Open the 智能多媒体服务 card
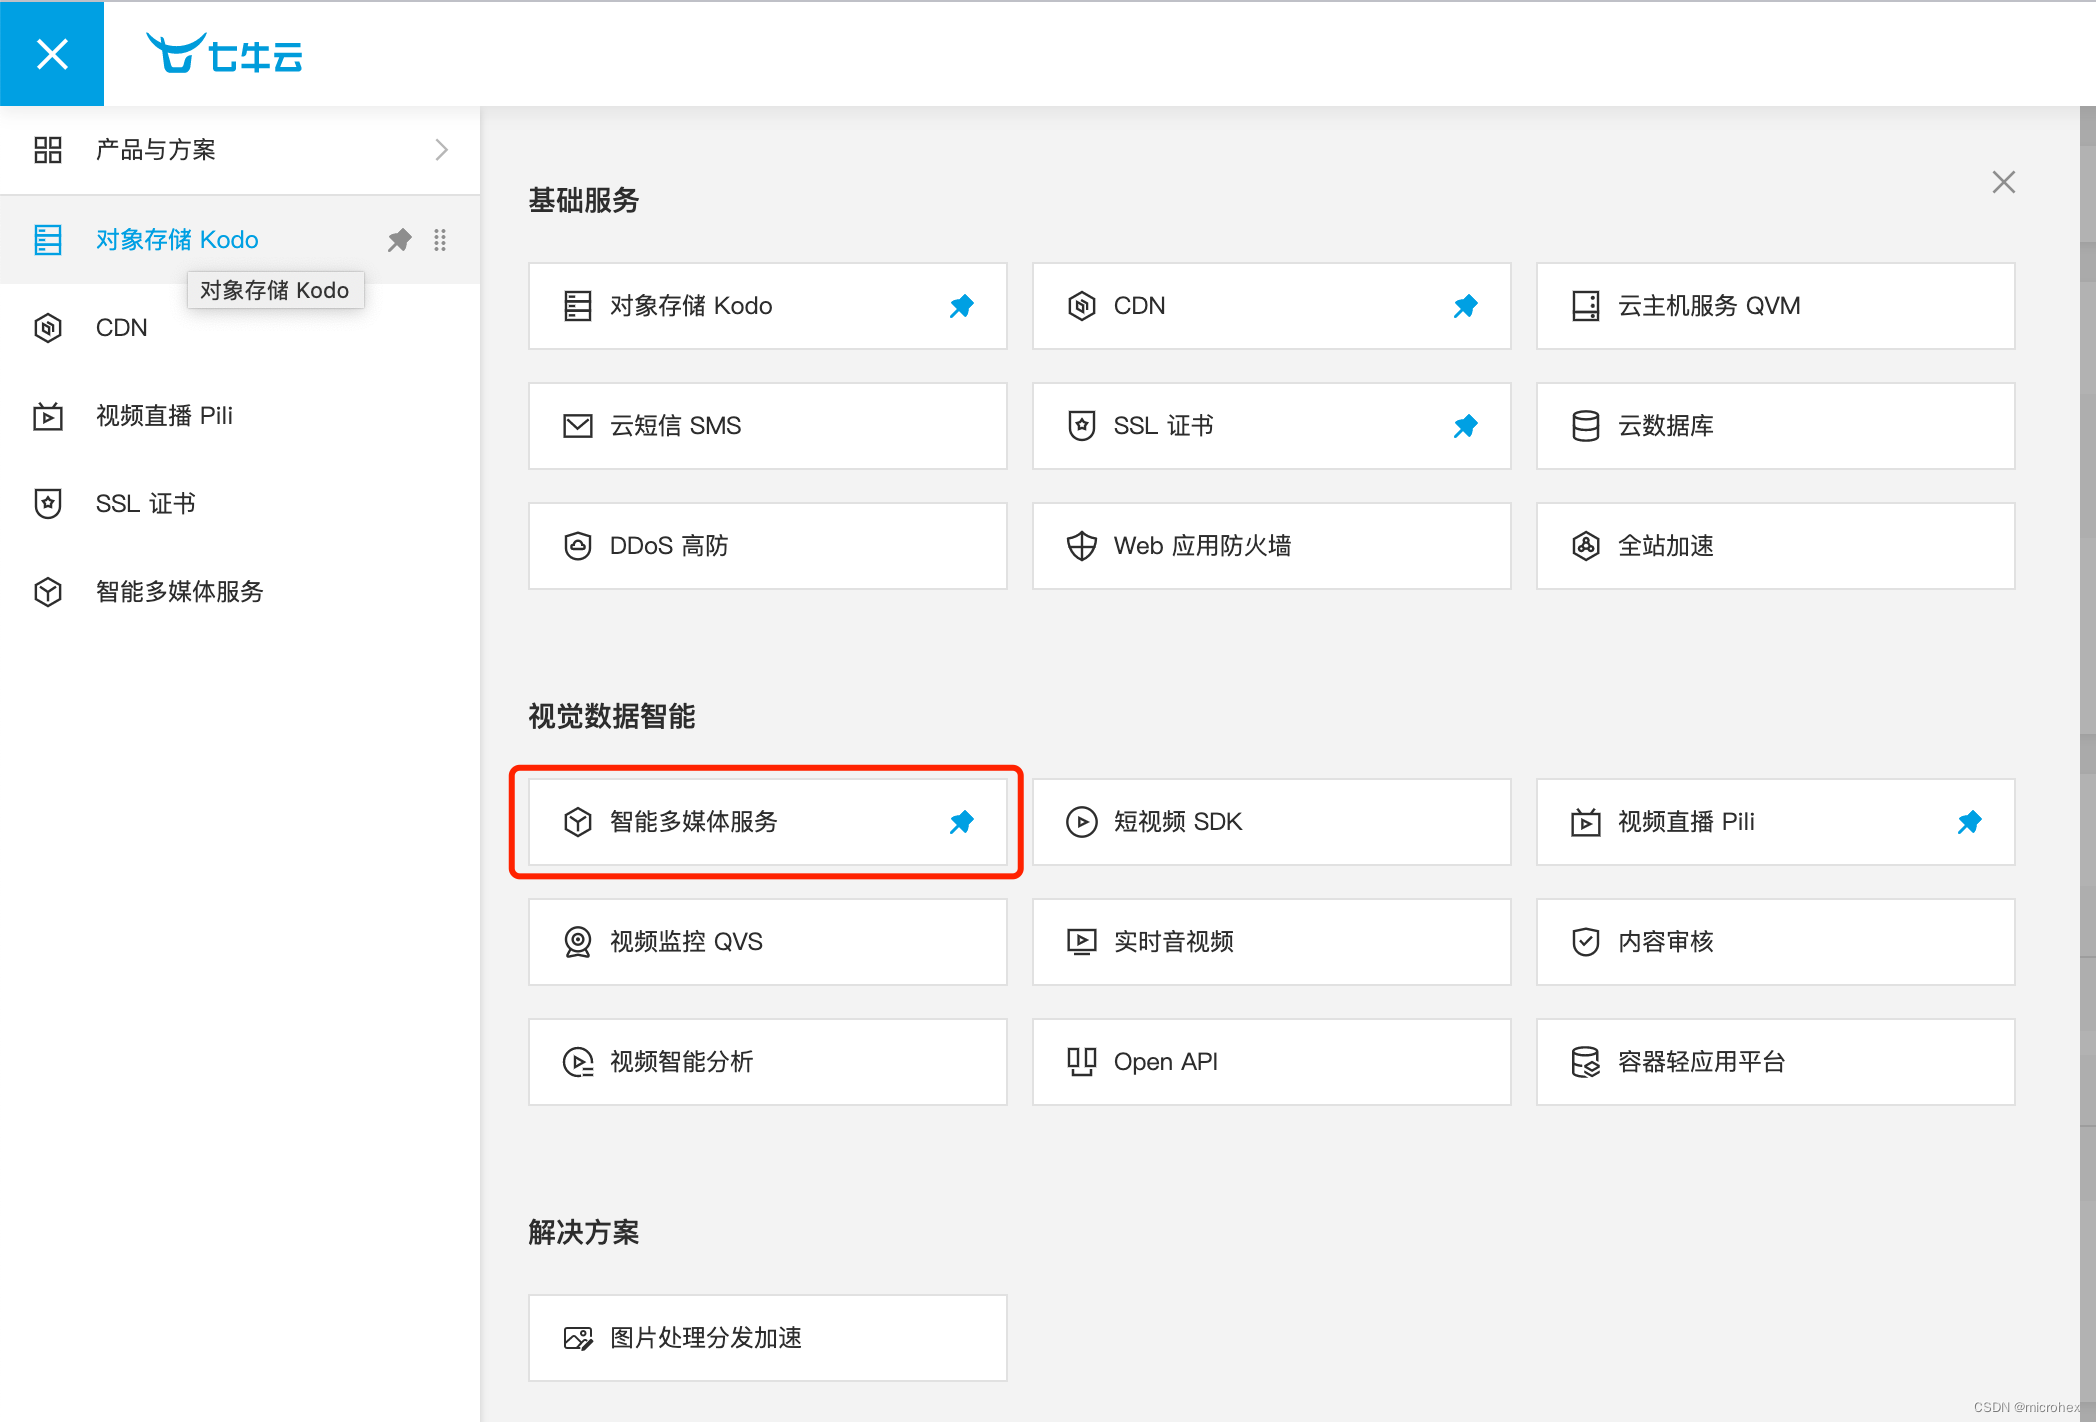 click(768, 822)
